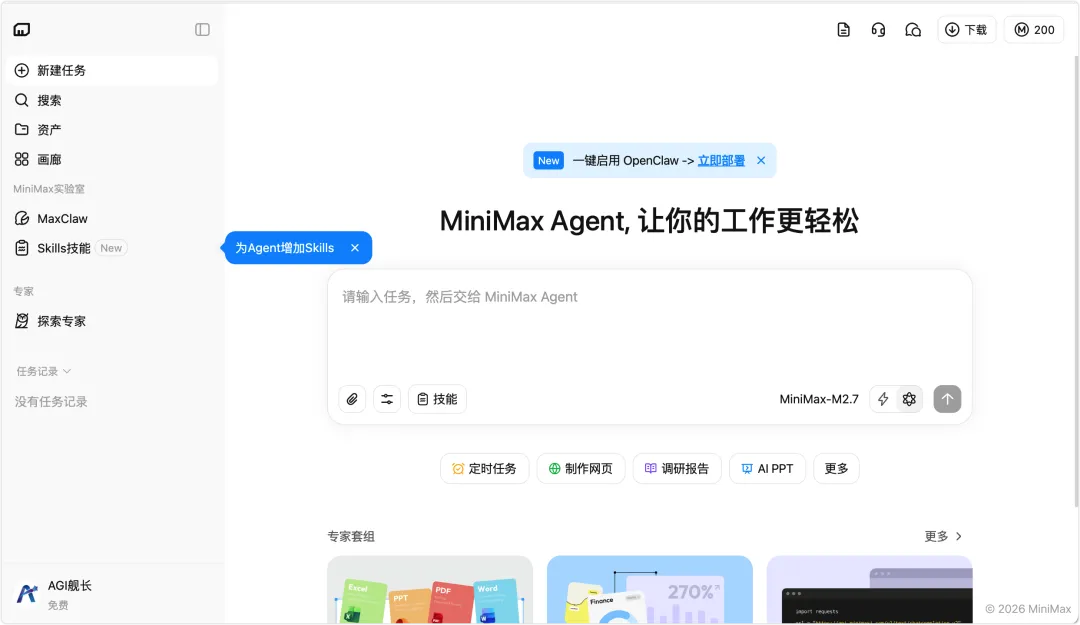
Task: Toggle the lightning fast mode icon
Action: pyautogui.click(x=883, y=399)
